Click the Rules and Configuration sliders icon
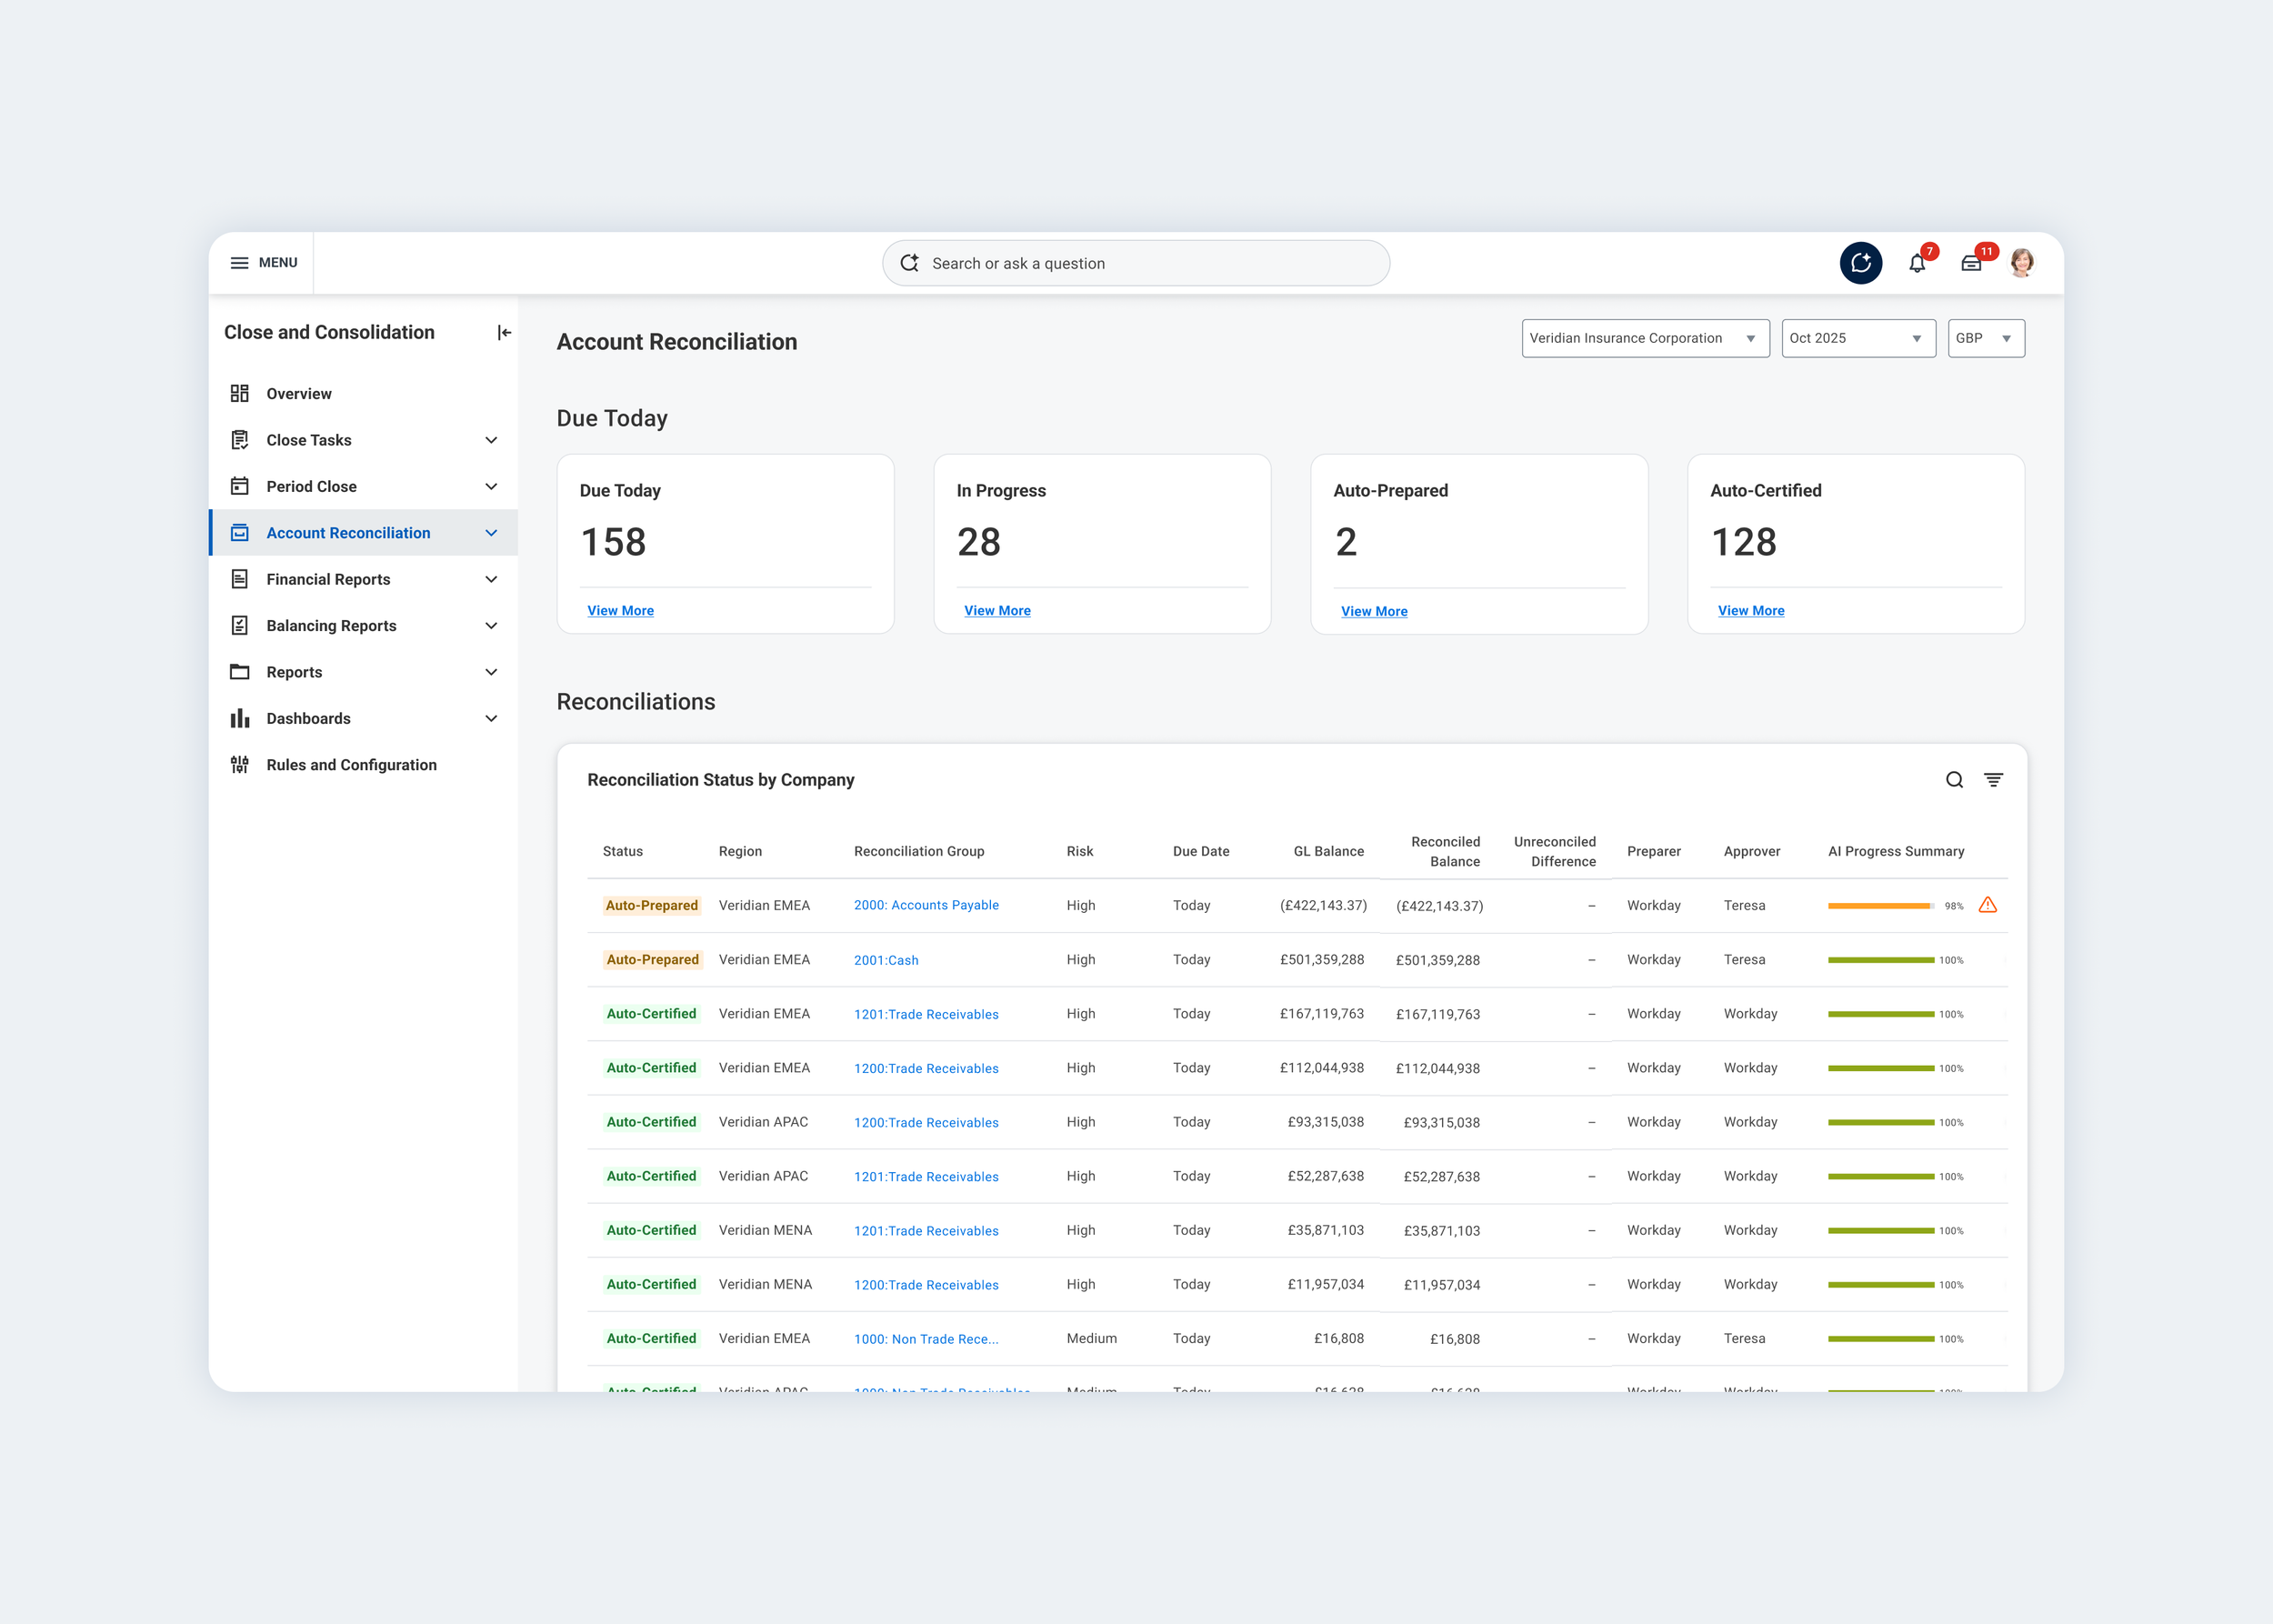This screenshot has width=2273, height=1624. (x=240, y=765)
